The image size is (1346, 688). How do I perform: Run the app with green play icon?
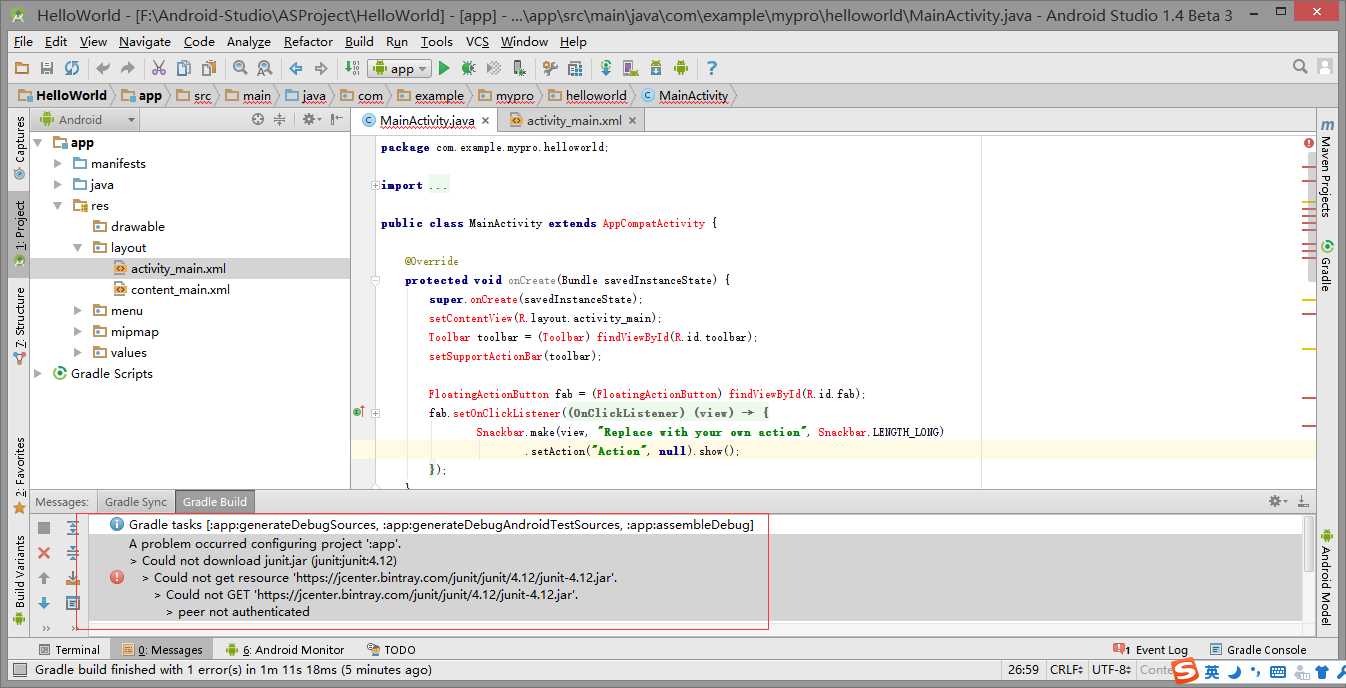pyautogui.click(x=444, y=68)
